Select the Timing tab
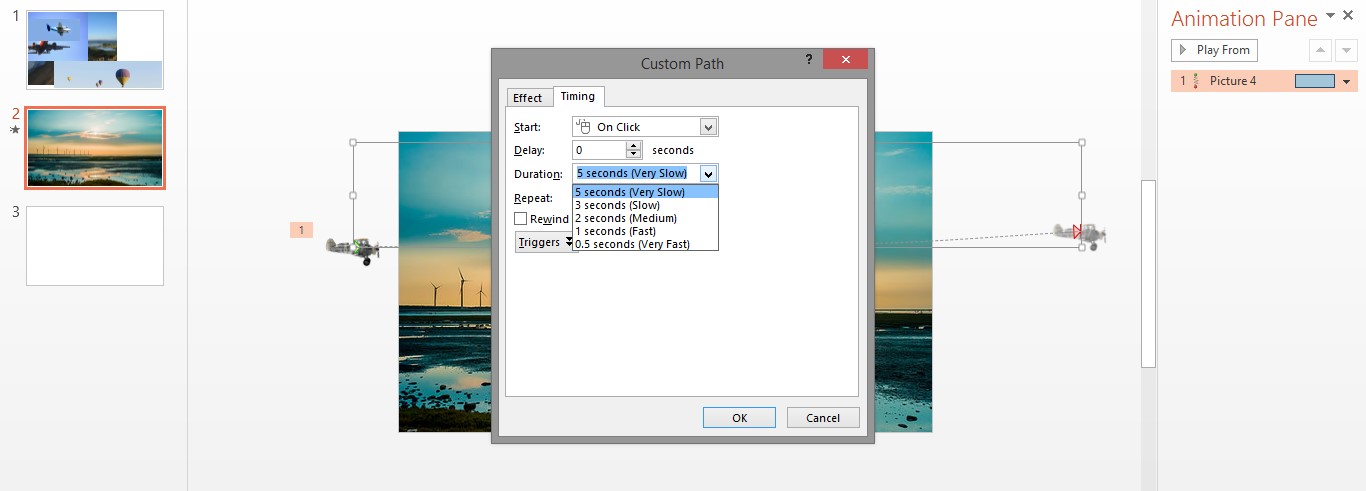Image resolution: width=1366 pixels, height=491 pixels. coord(577,96)
